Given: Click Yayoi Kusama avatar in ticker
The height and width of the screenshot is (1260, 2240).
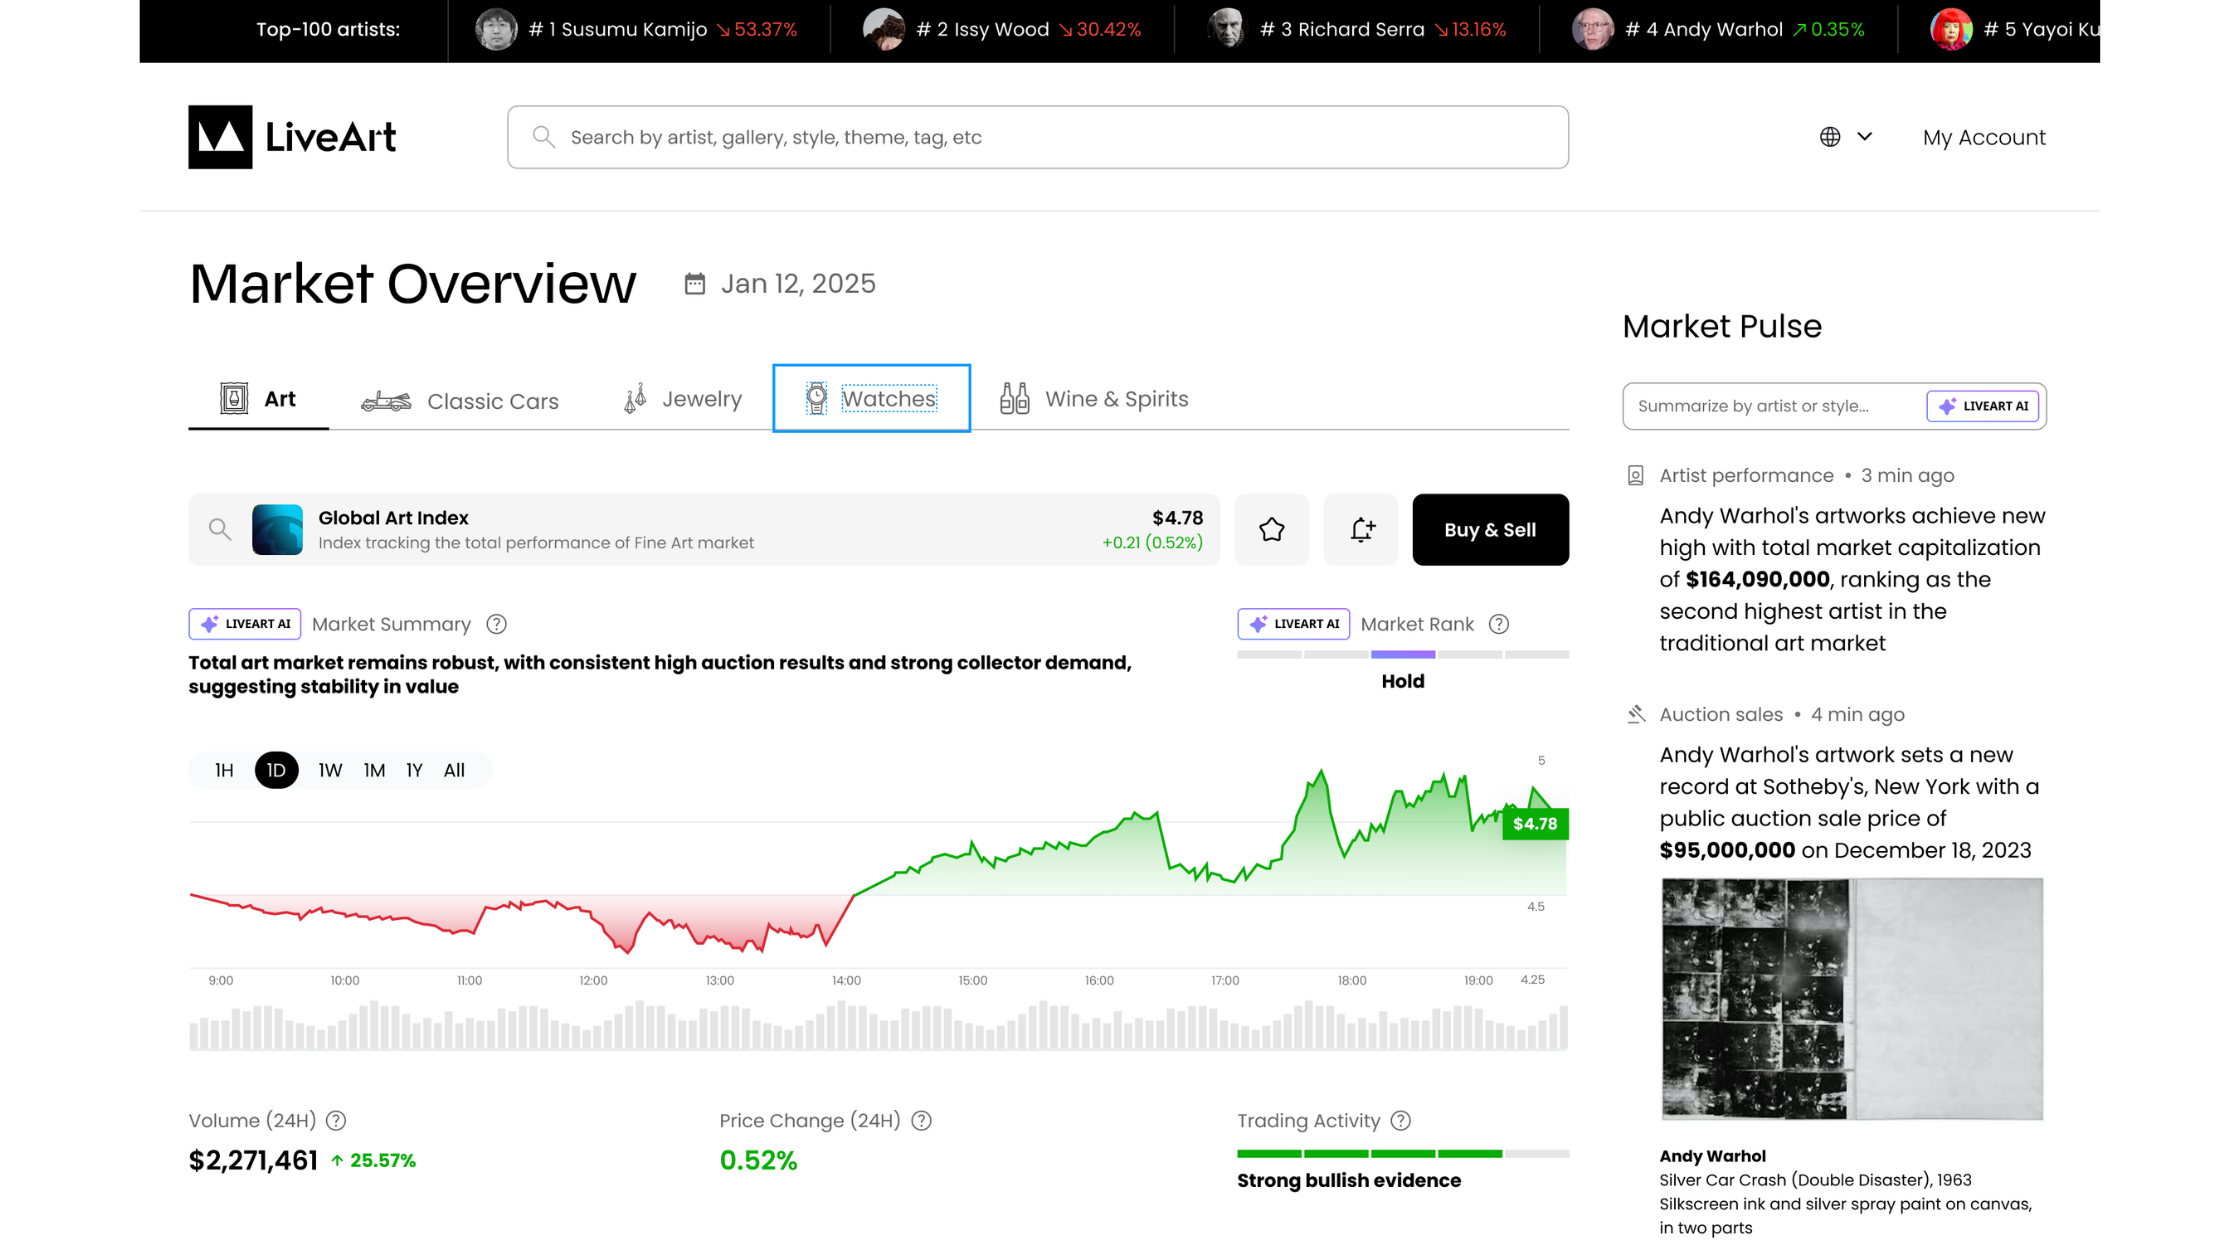Looking at the screenshot, I should [x=1951, y=30].
